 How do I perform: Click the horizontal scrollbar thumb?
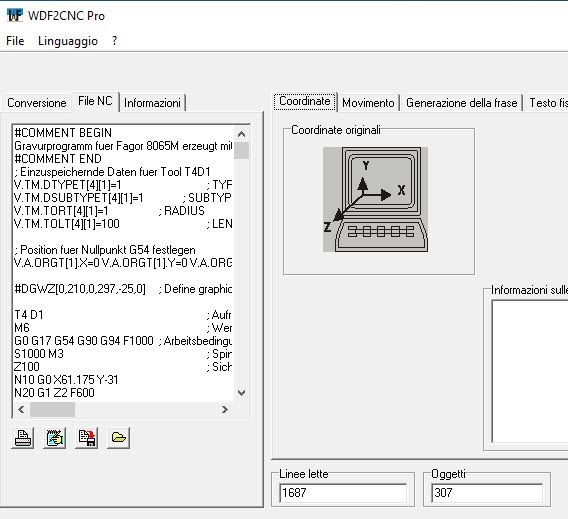pyautogui.click(x=52, y=410)
